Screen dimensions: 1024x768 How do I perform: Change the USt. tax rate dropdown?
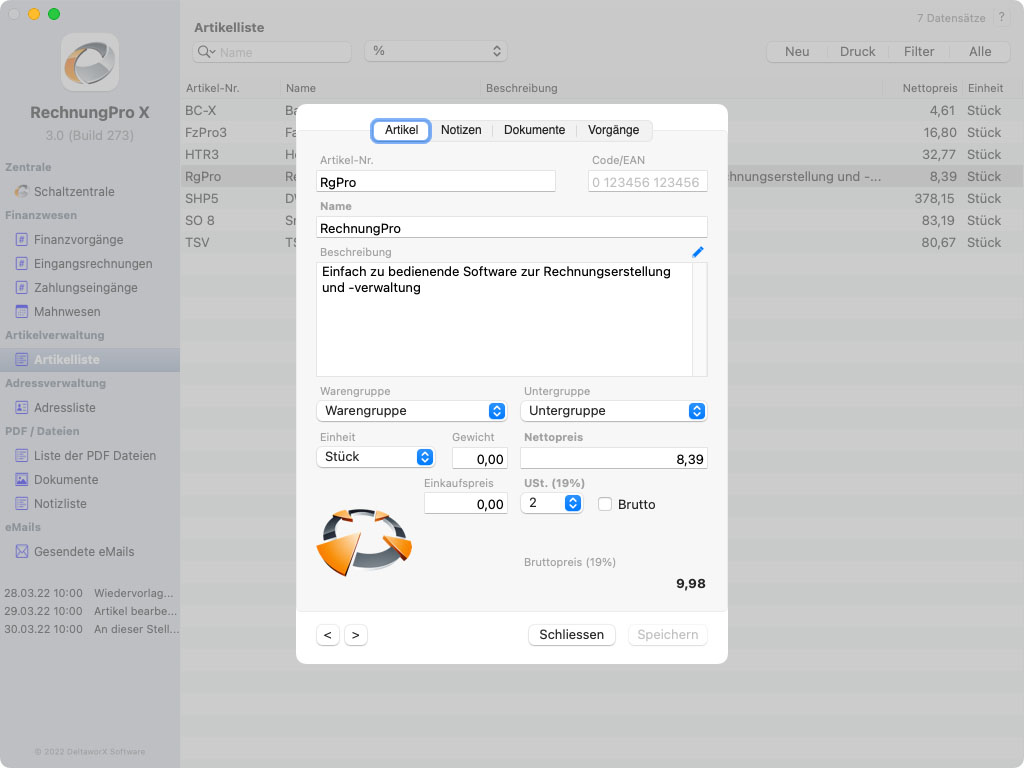point(552,504)
